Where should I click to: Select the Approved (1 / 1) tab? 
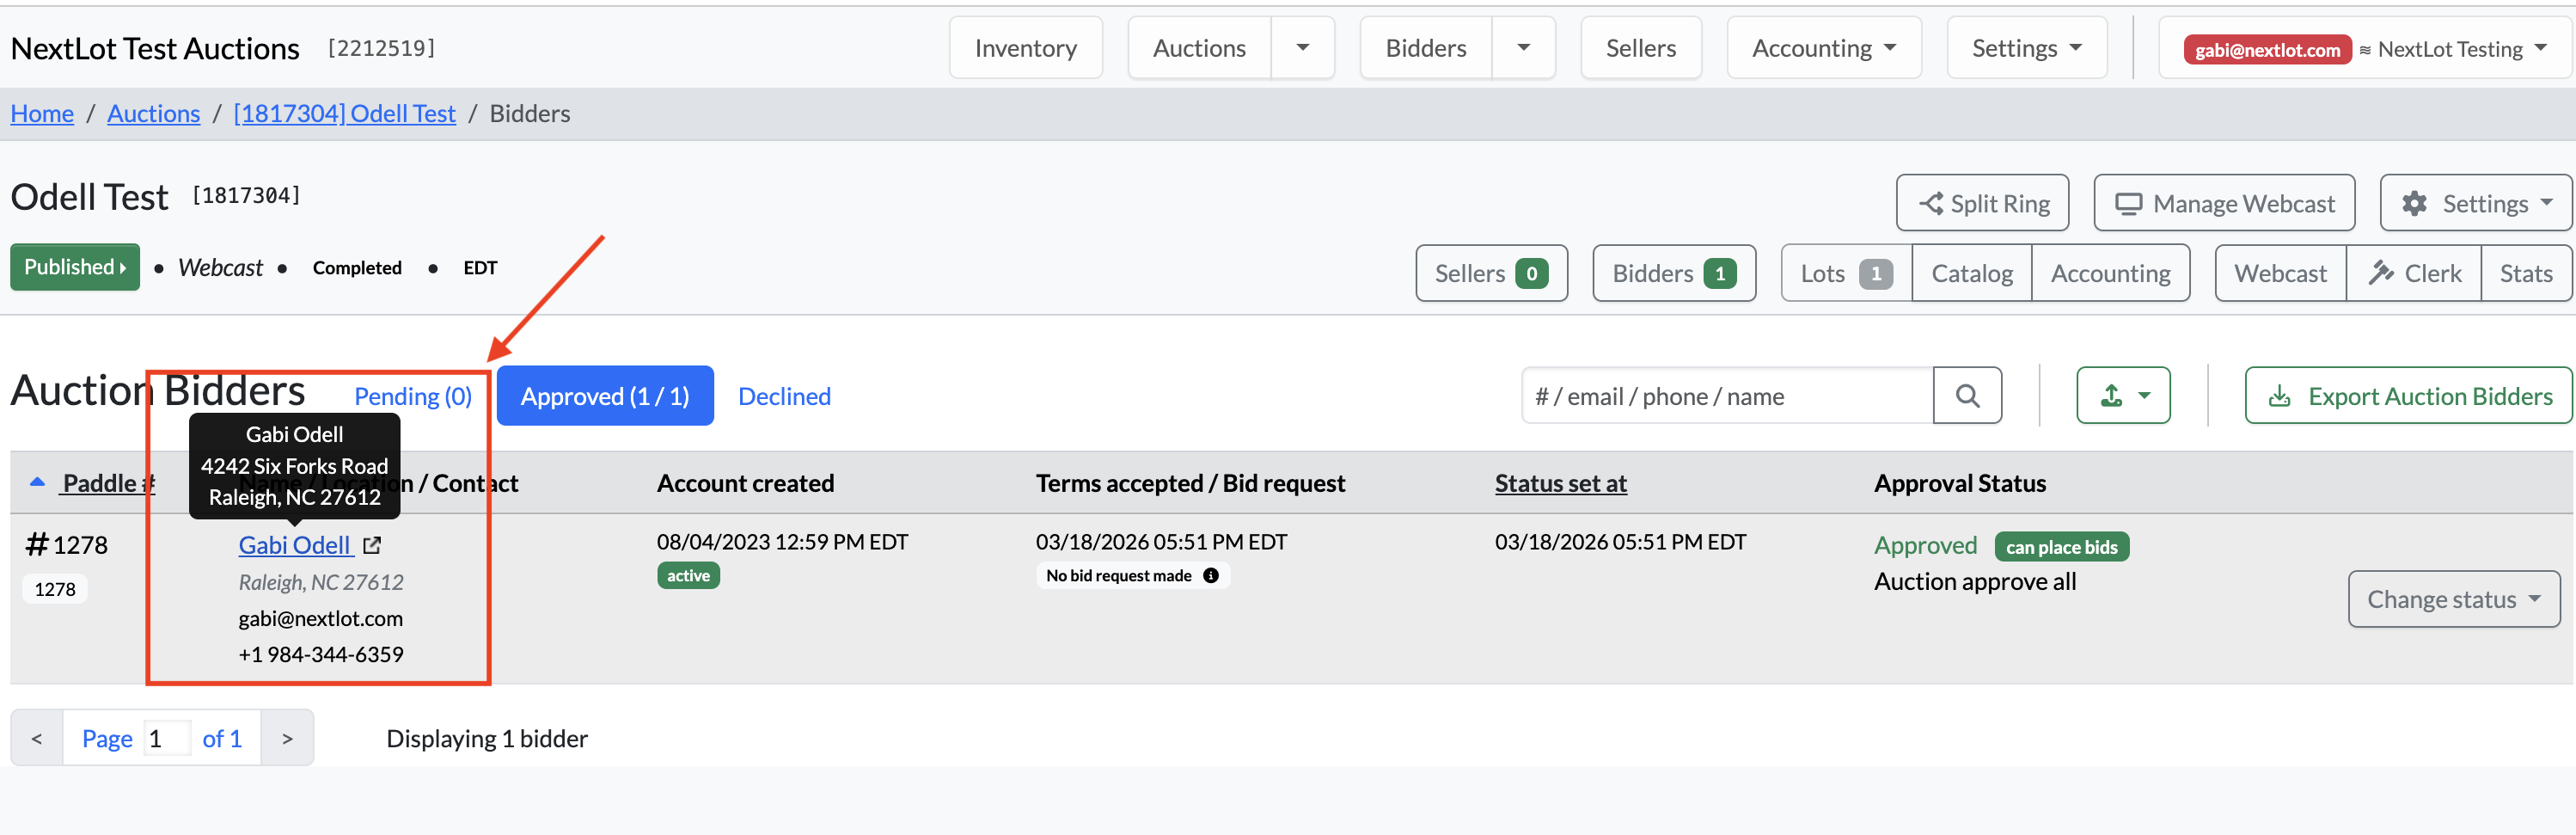tap(605, 396)
